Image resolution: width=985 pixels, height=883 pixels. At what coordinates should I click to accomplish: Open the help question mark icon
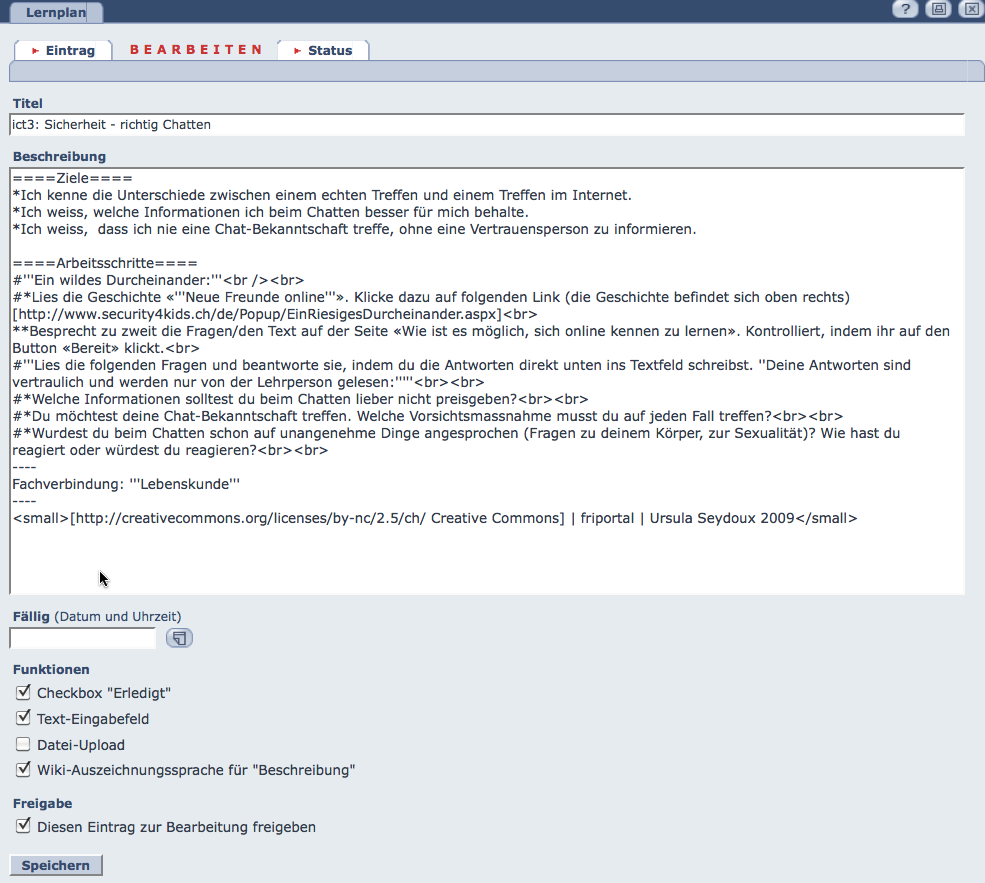[x=905, y=9]
